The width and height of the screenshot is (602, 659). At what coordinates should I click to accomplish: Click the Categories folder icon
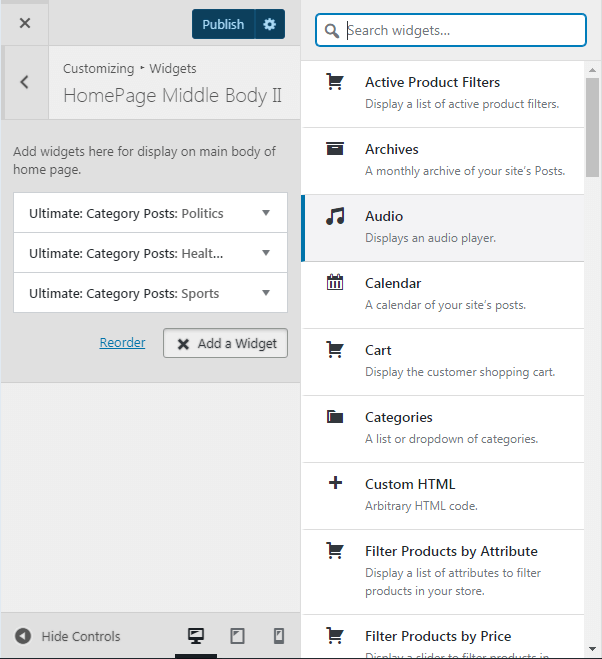pyautogui.click(x=335, y=416)
